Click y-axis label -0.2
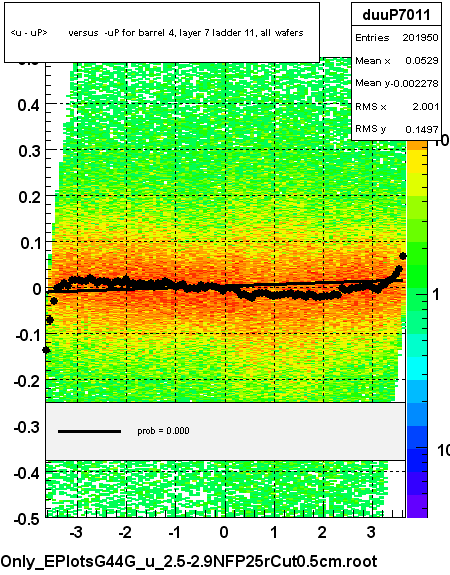This screenshot has width=450, height=575. coord(27,381)
